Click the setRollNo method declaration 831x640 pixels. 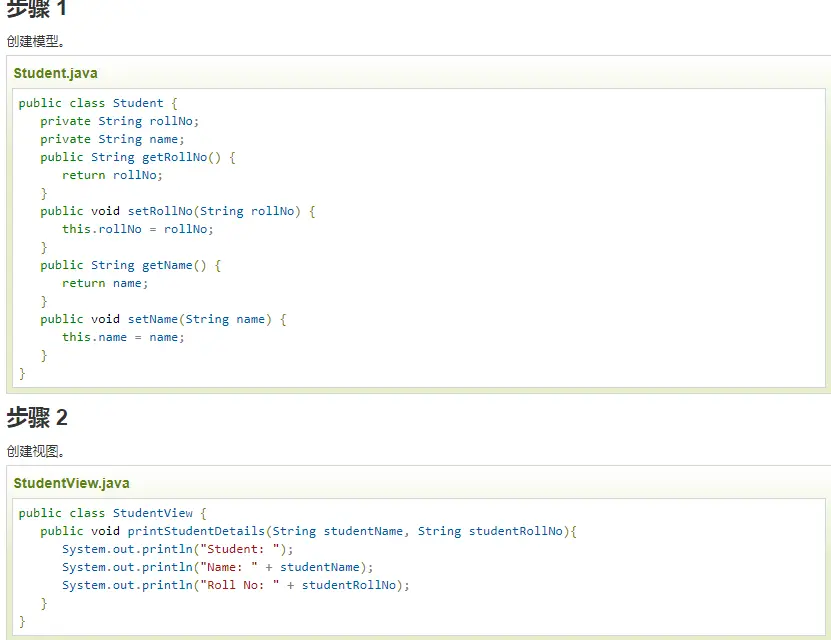[178, 211]
